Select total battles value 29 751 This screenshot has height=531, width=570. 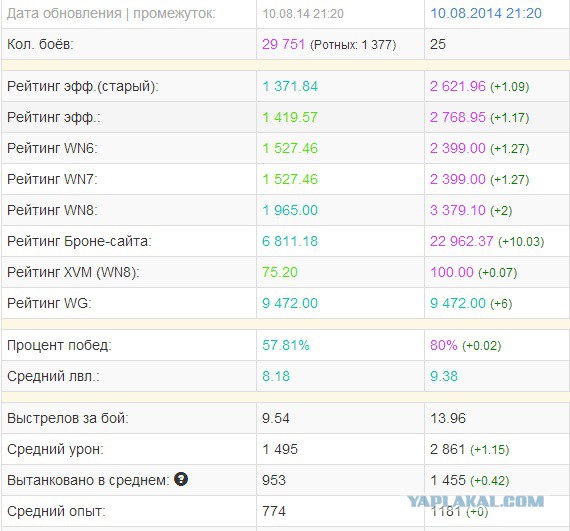(x=283, y=44)
